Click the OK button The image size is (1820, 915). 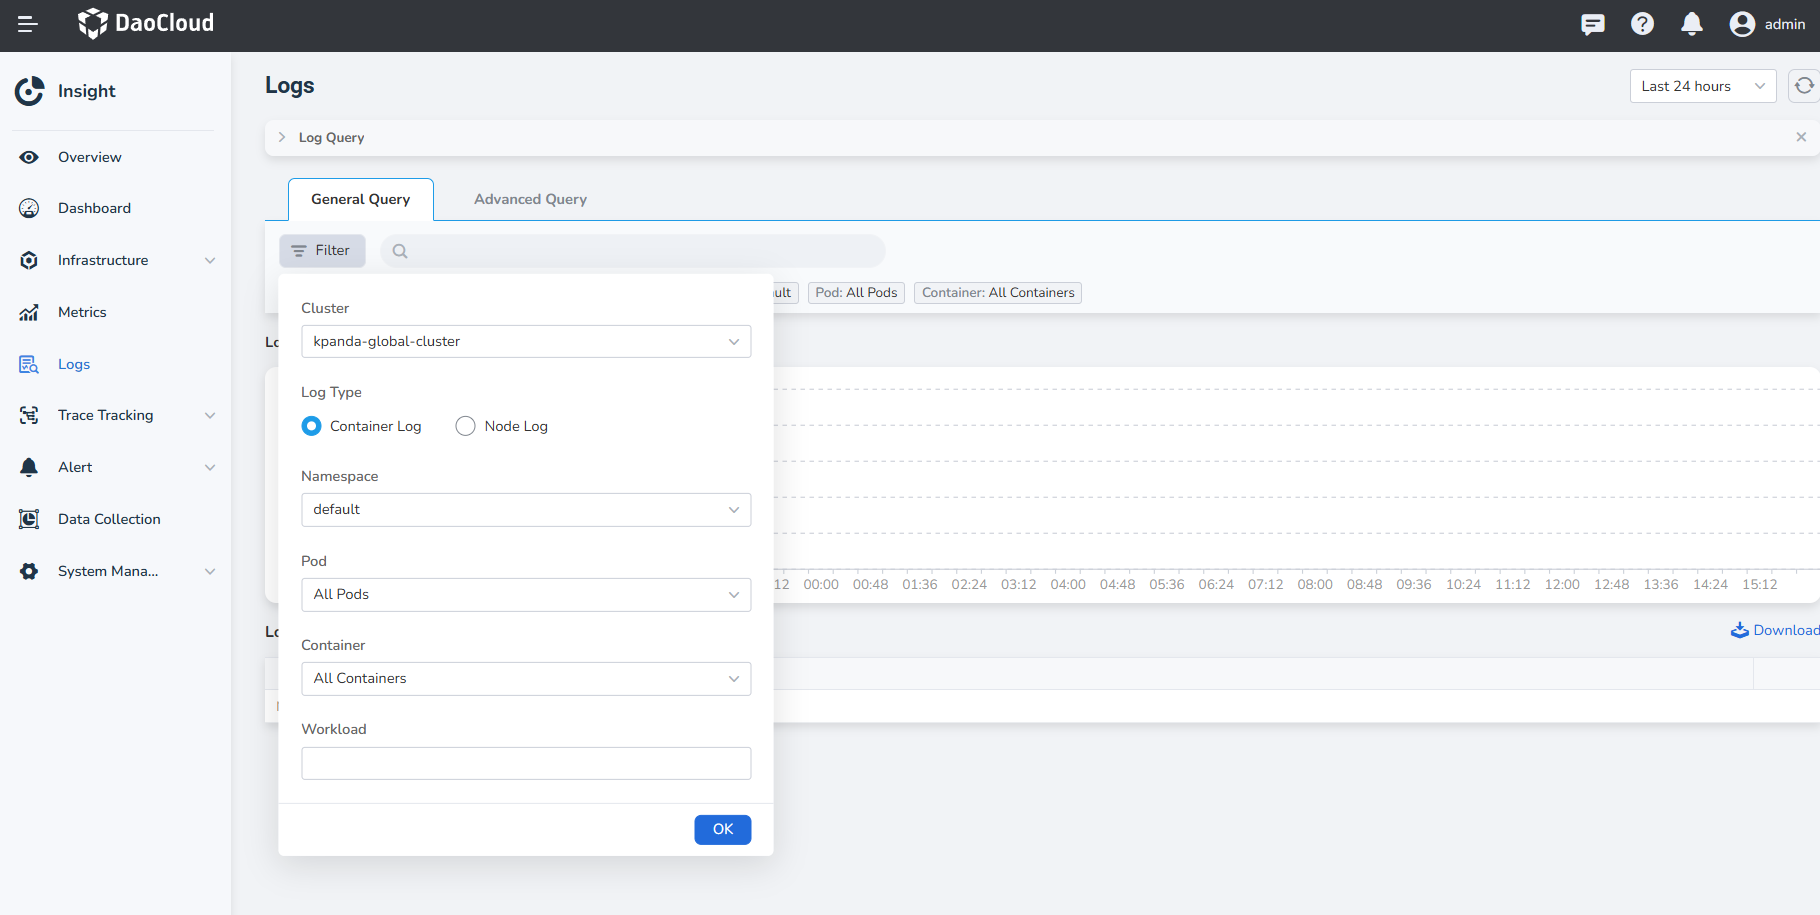click(x=722, y=829)
